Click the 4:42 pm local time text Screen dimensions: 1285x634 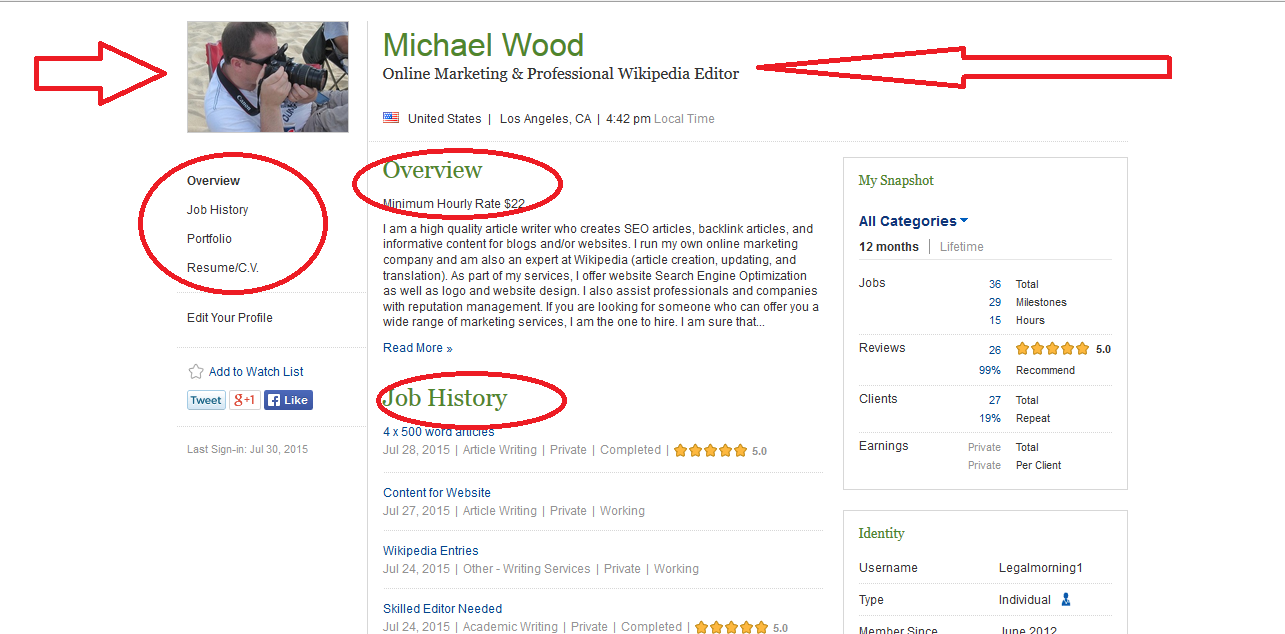[x=628, y=119]
